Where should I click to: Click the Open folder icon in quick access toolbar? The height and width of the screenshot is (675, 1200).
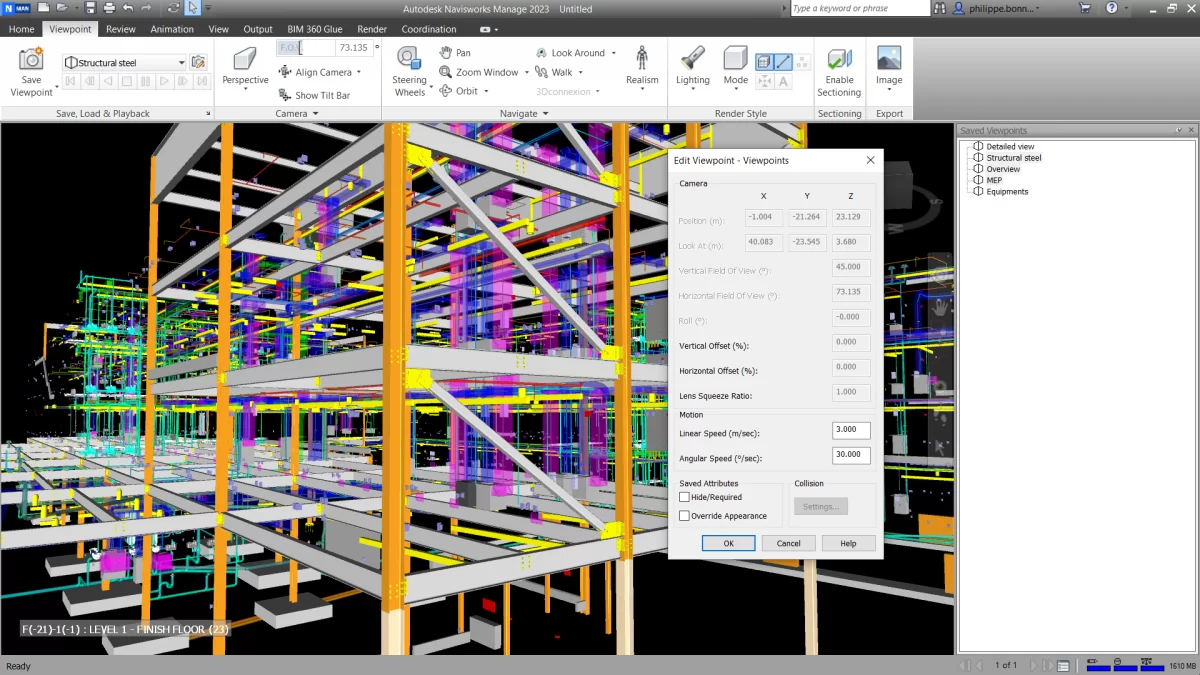tap(61, 8)
